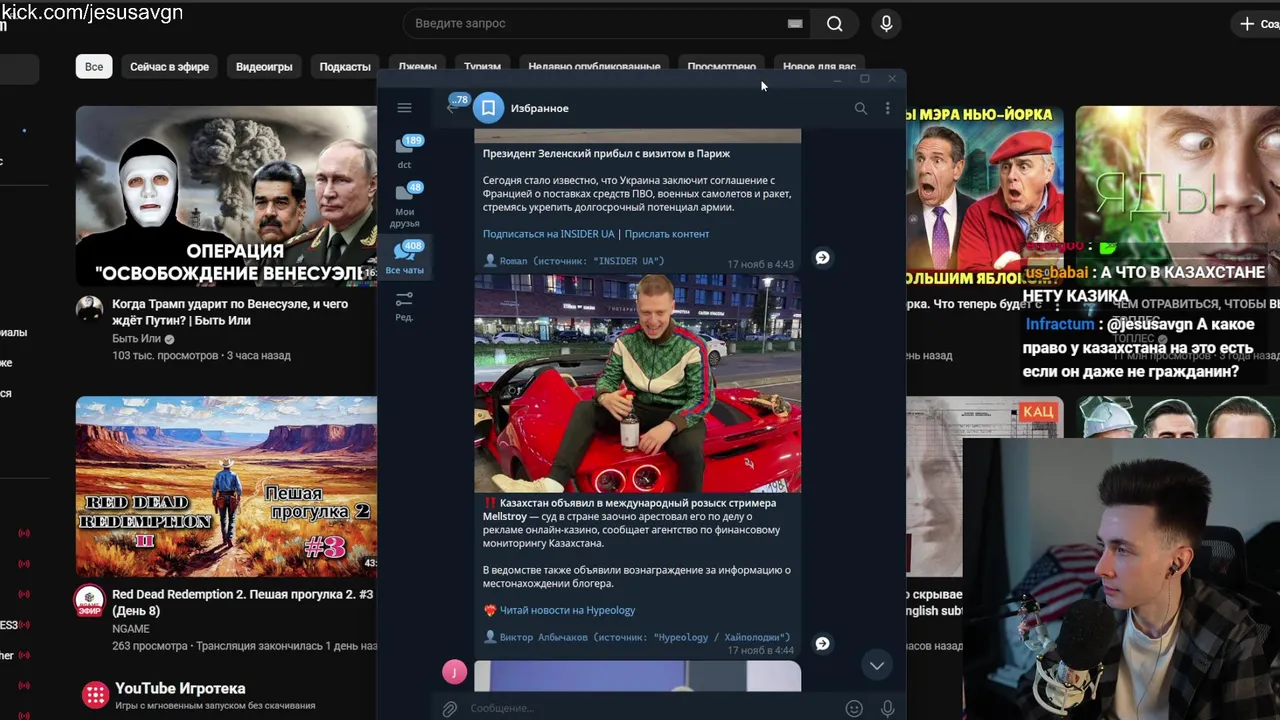Image resolution: width=1280 pixels, height=720 pixels.
Task: Select the Подкасты filter chip
Action: click(x=345, y=67)
